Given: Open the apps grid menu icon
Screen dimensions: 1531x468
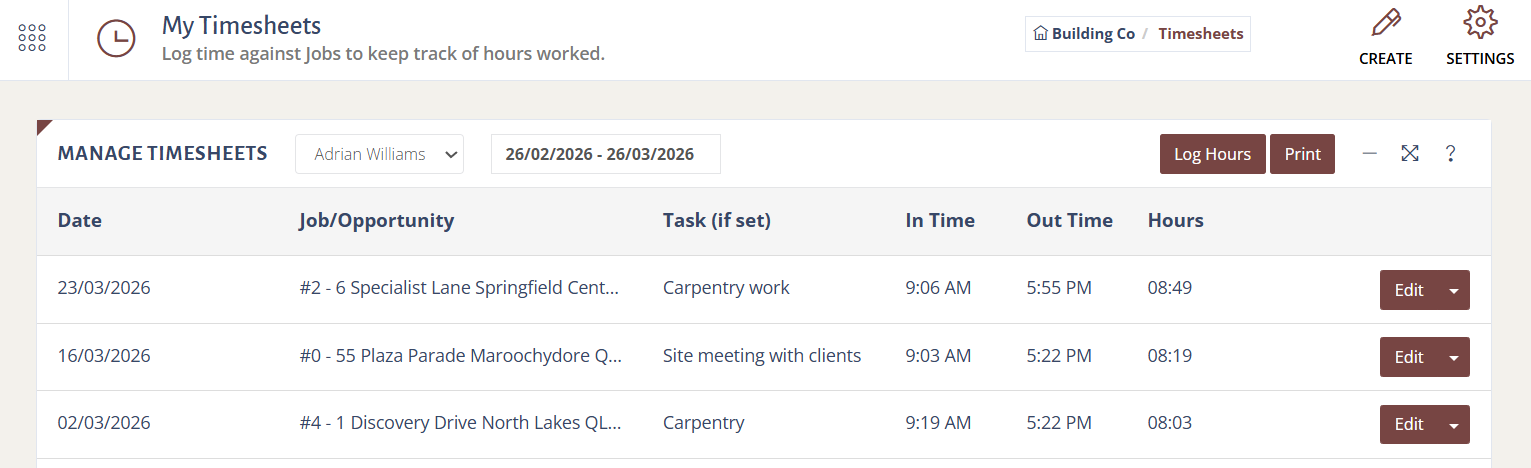Looking at the screenshot, I should [x=33, y=38].
